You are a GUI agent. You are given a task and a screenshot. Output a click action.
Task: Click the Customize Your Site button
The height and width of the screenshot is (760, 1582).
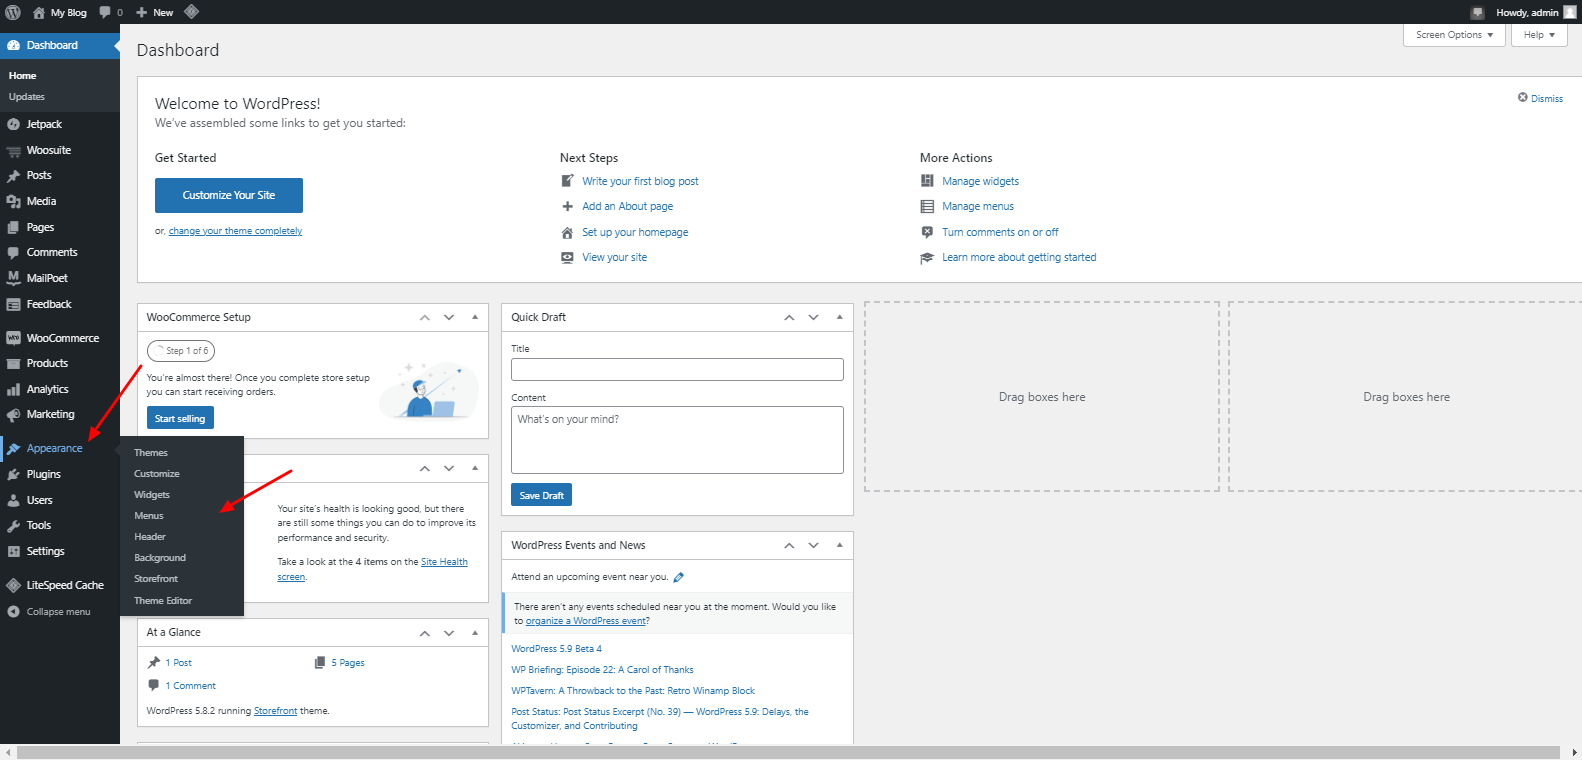click(x=229, y=195)
